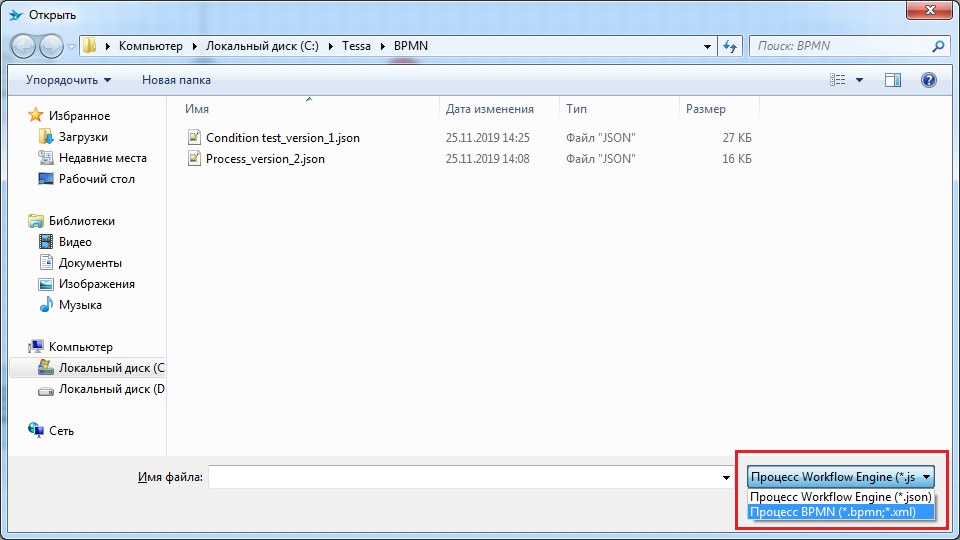Open the view options dropdown arrow
This screenshot has width=960, height=540.
pos(859,80)
